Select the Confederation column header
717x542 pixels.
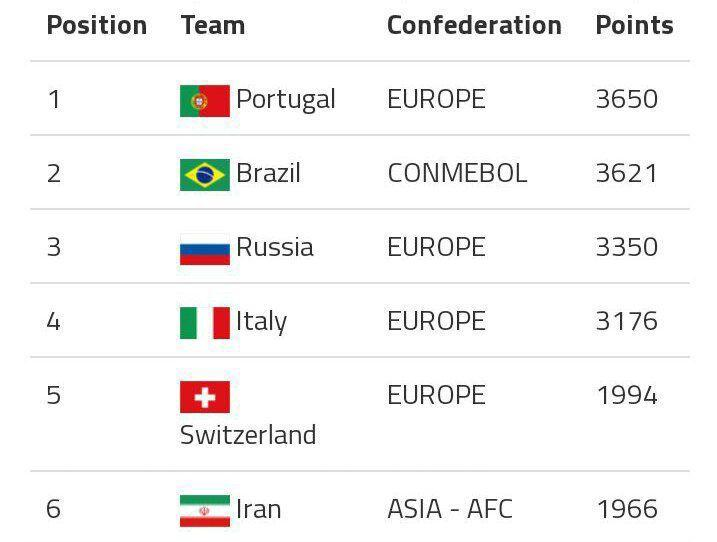(474, 26)
